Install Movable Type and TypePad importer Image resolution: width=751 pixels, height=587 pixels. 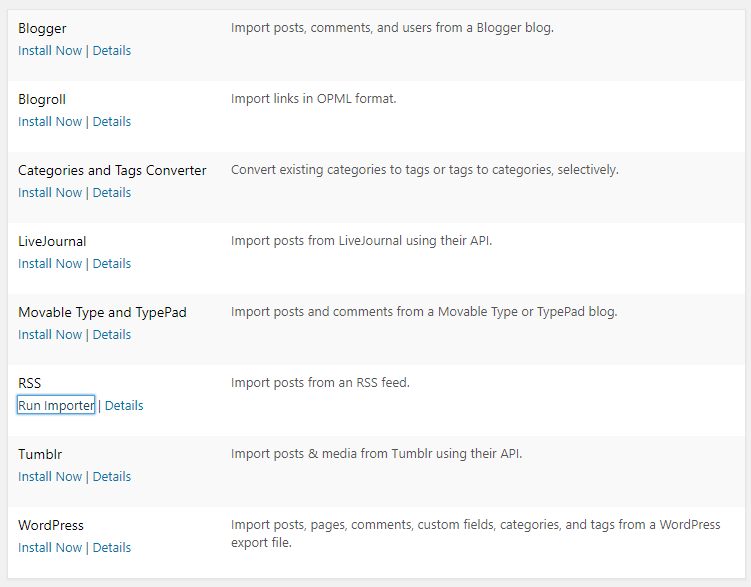[50, 335]
